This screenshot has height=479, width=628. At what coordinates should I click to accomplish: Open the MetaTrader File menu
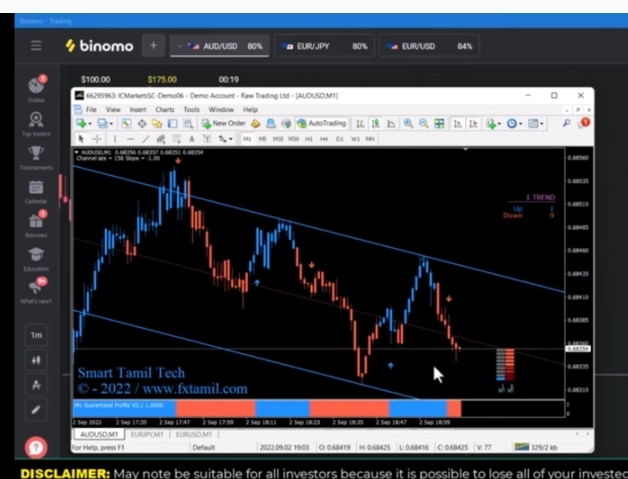91,109
